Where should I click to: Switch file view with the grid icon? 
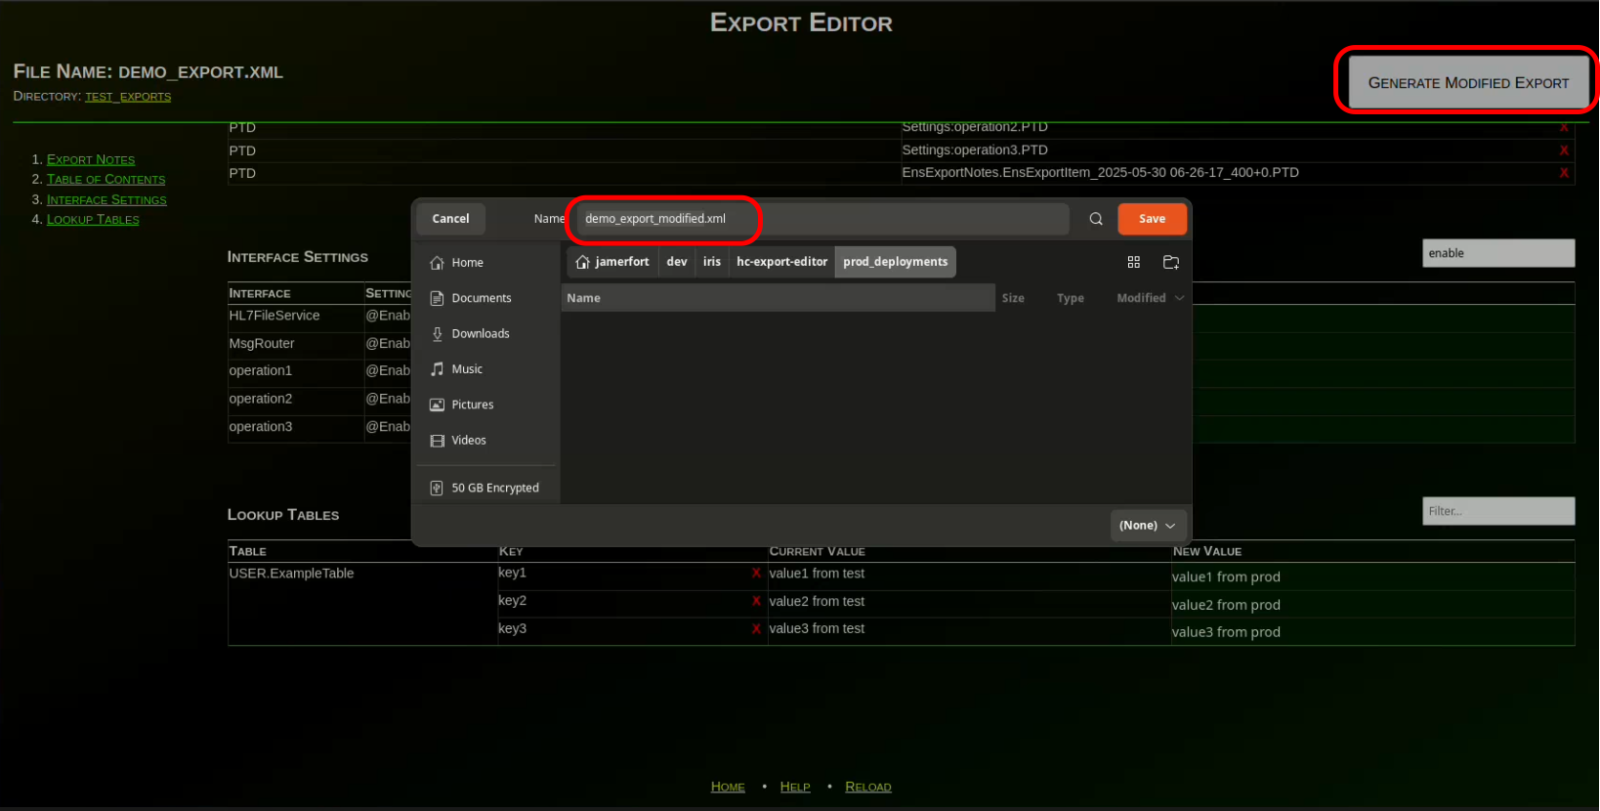1133,262
